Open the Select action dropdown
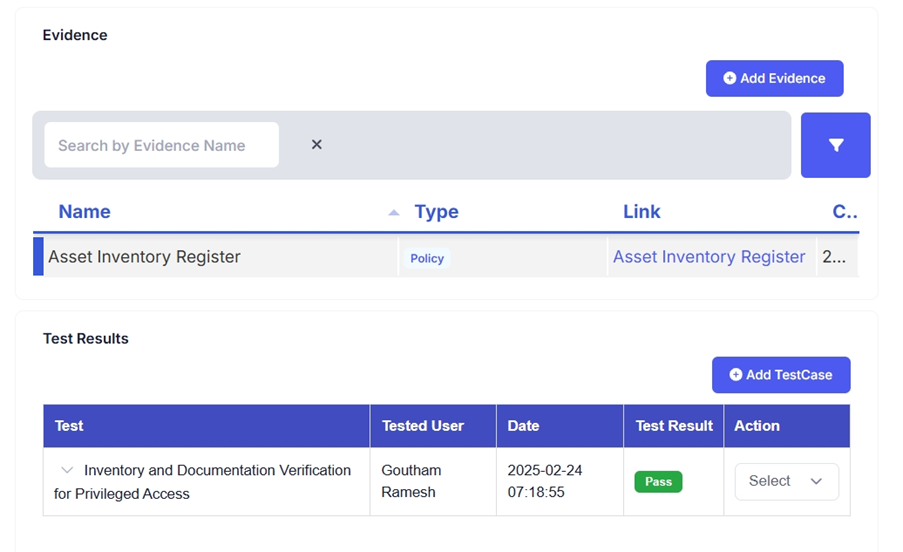This screenshot has width=903, height=552. coord(786,481)
